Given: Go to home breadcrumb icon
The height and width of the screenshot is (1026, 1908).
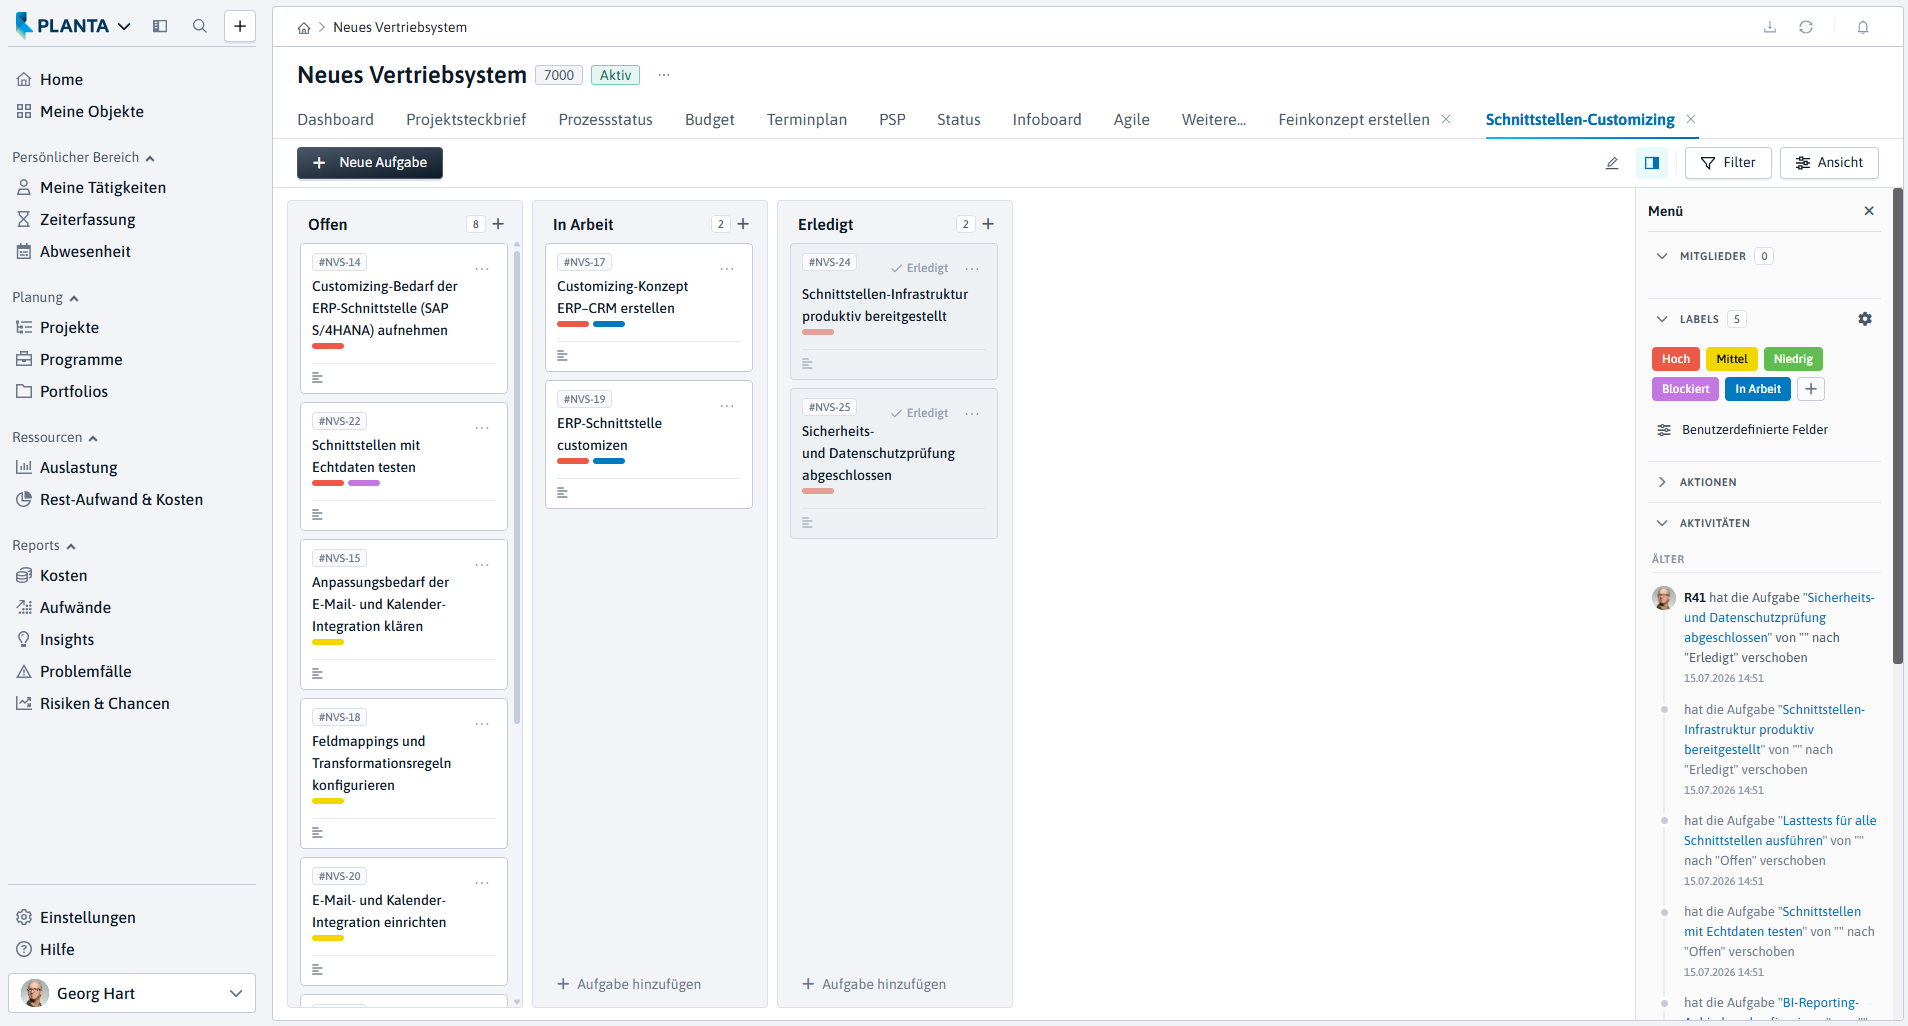Looking at the screenshot, I should click(304, 28).
